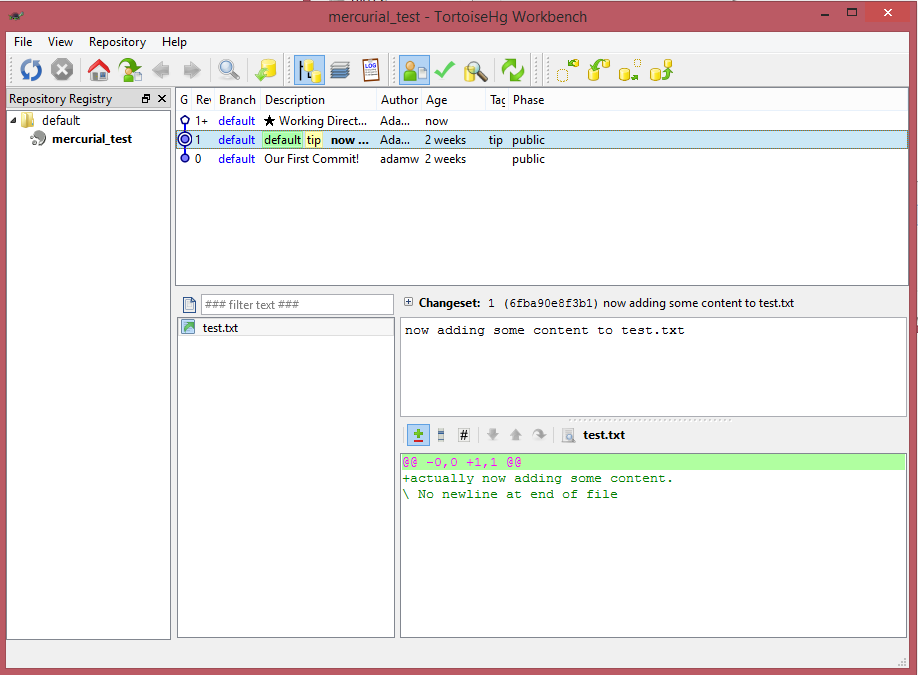
Task: Click the Author column header
Action: coord(399,100)
